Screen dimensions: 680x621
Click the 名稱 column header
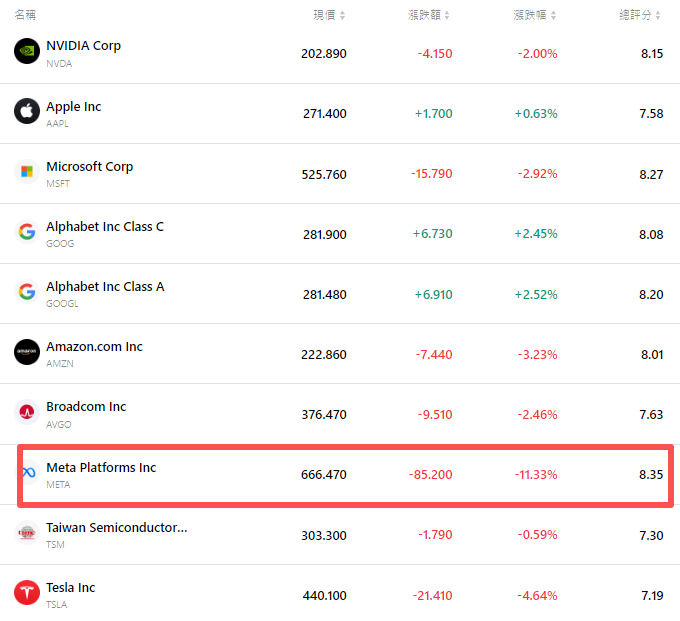(x=26, y=15)
